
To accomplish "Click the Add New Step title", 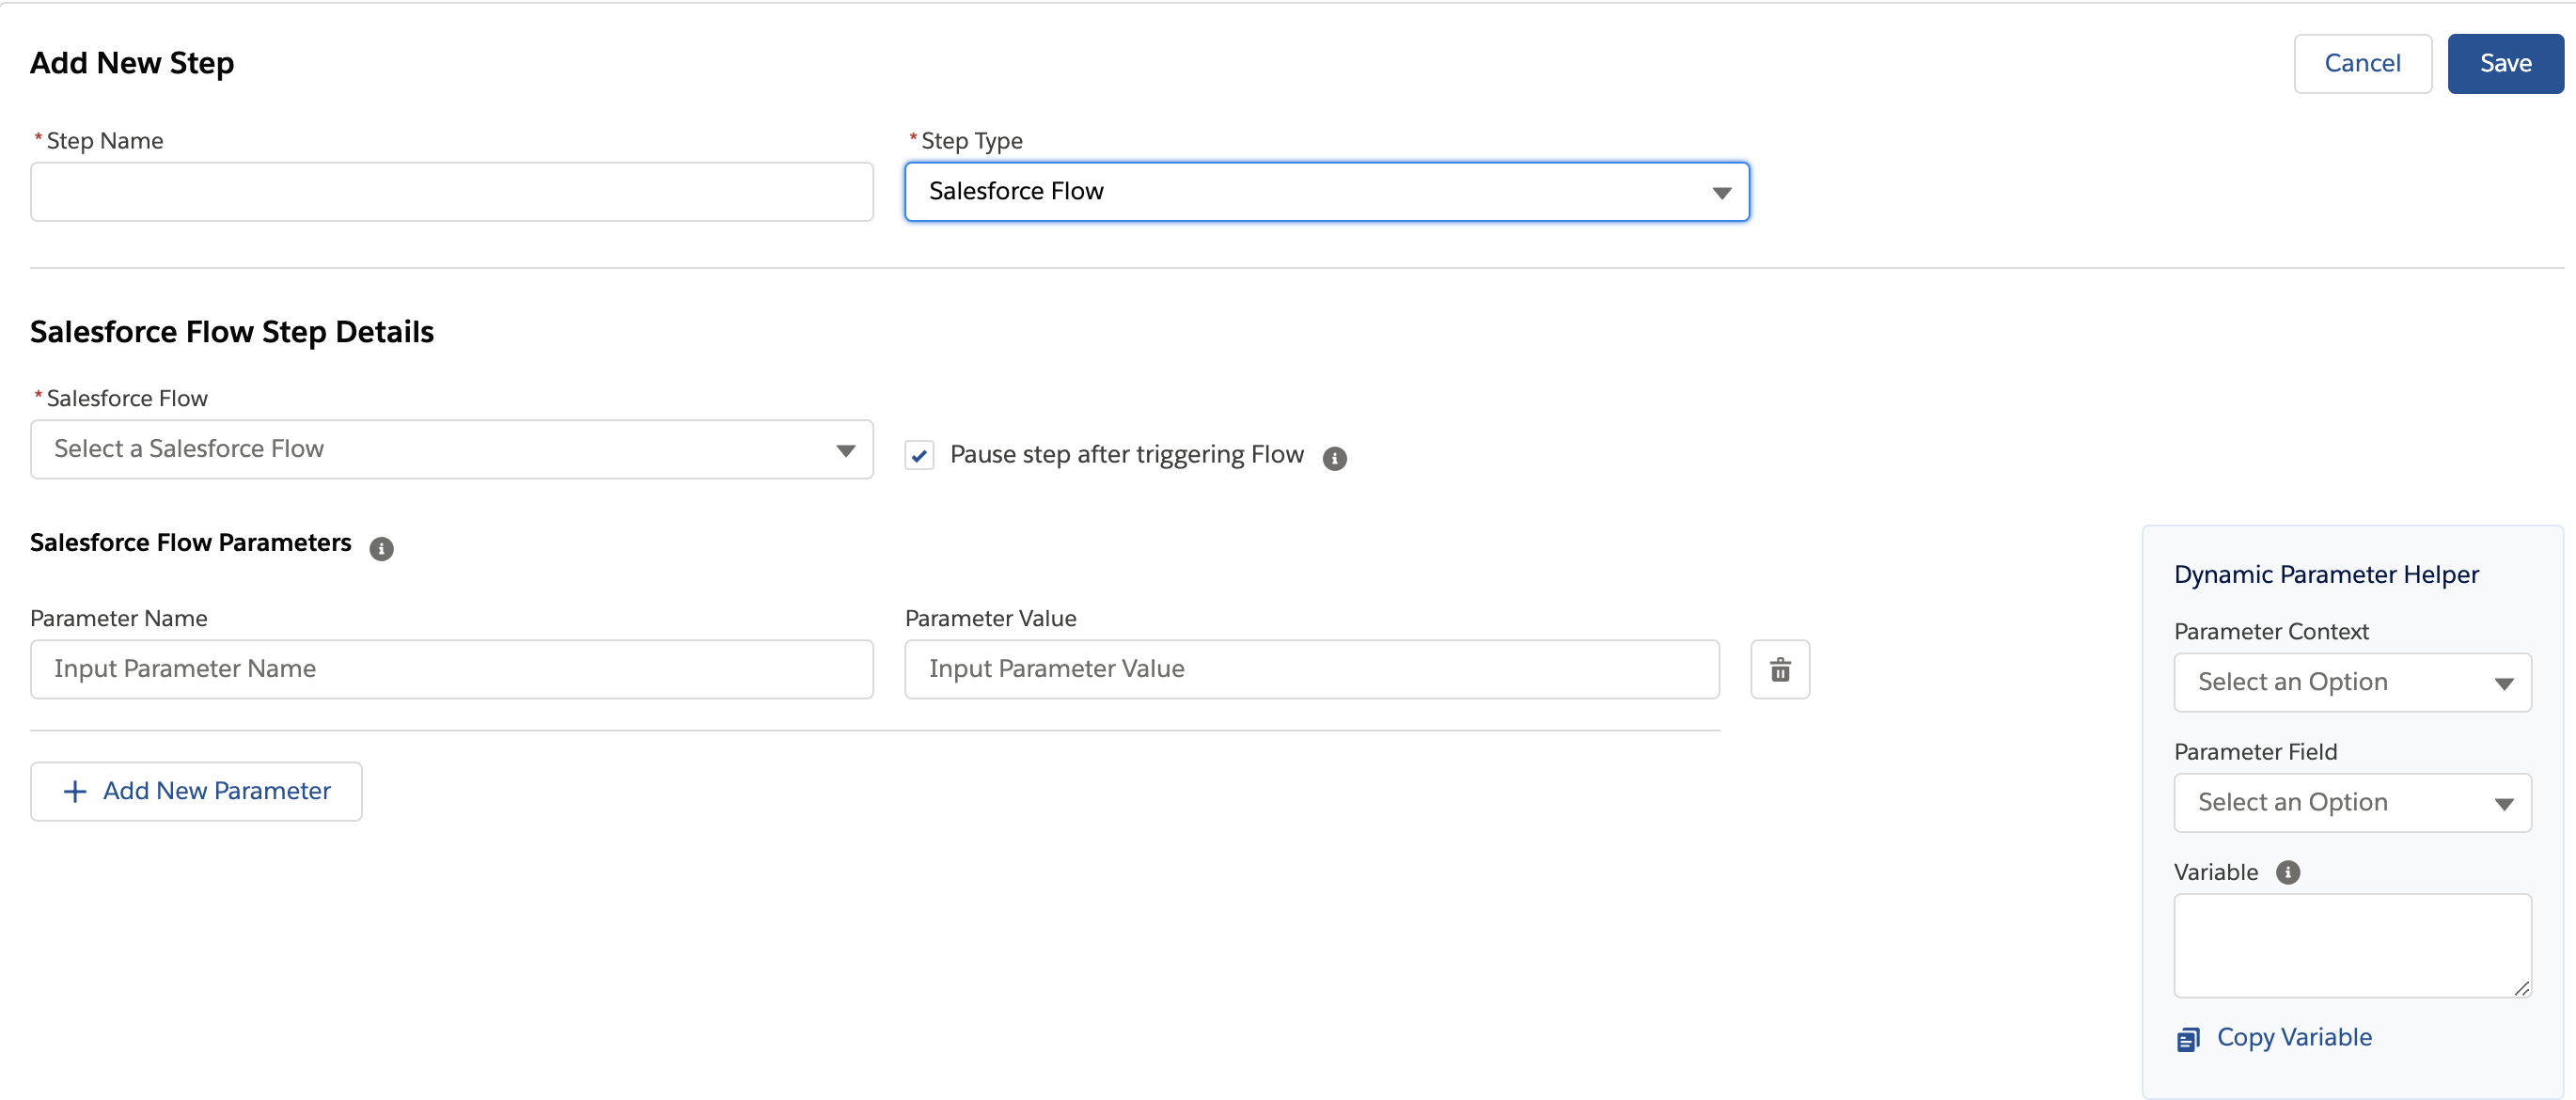I will coord(132,62).
